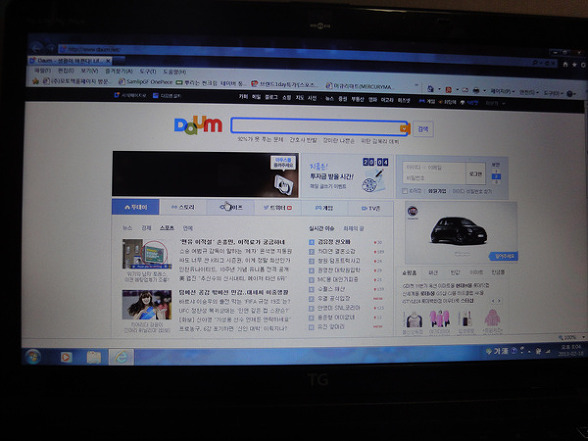Click the 메일 link in the Daum top bar
This screenshot has height=441, width=588.
pos(256,97)
